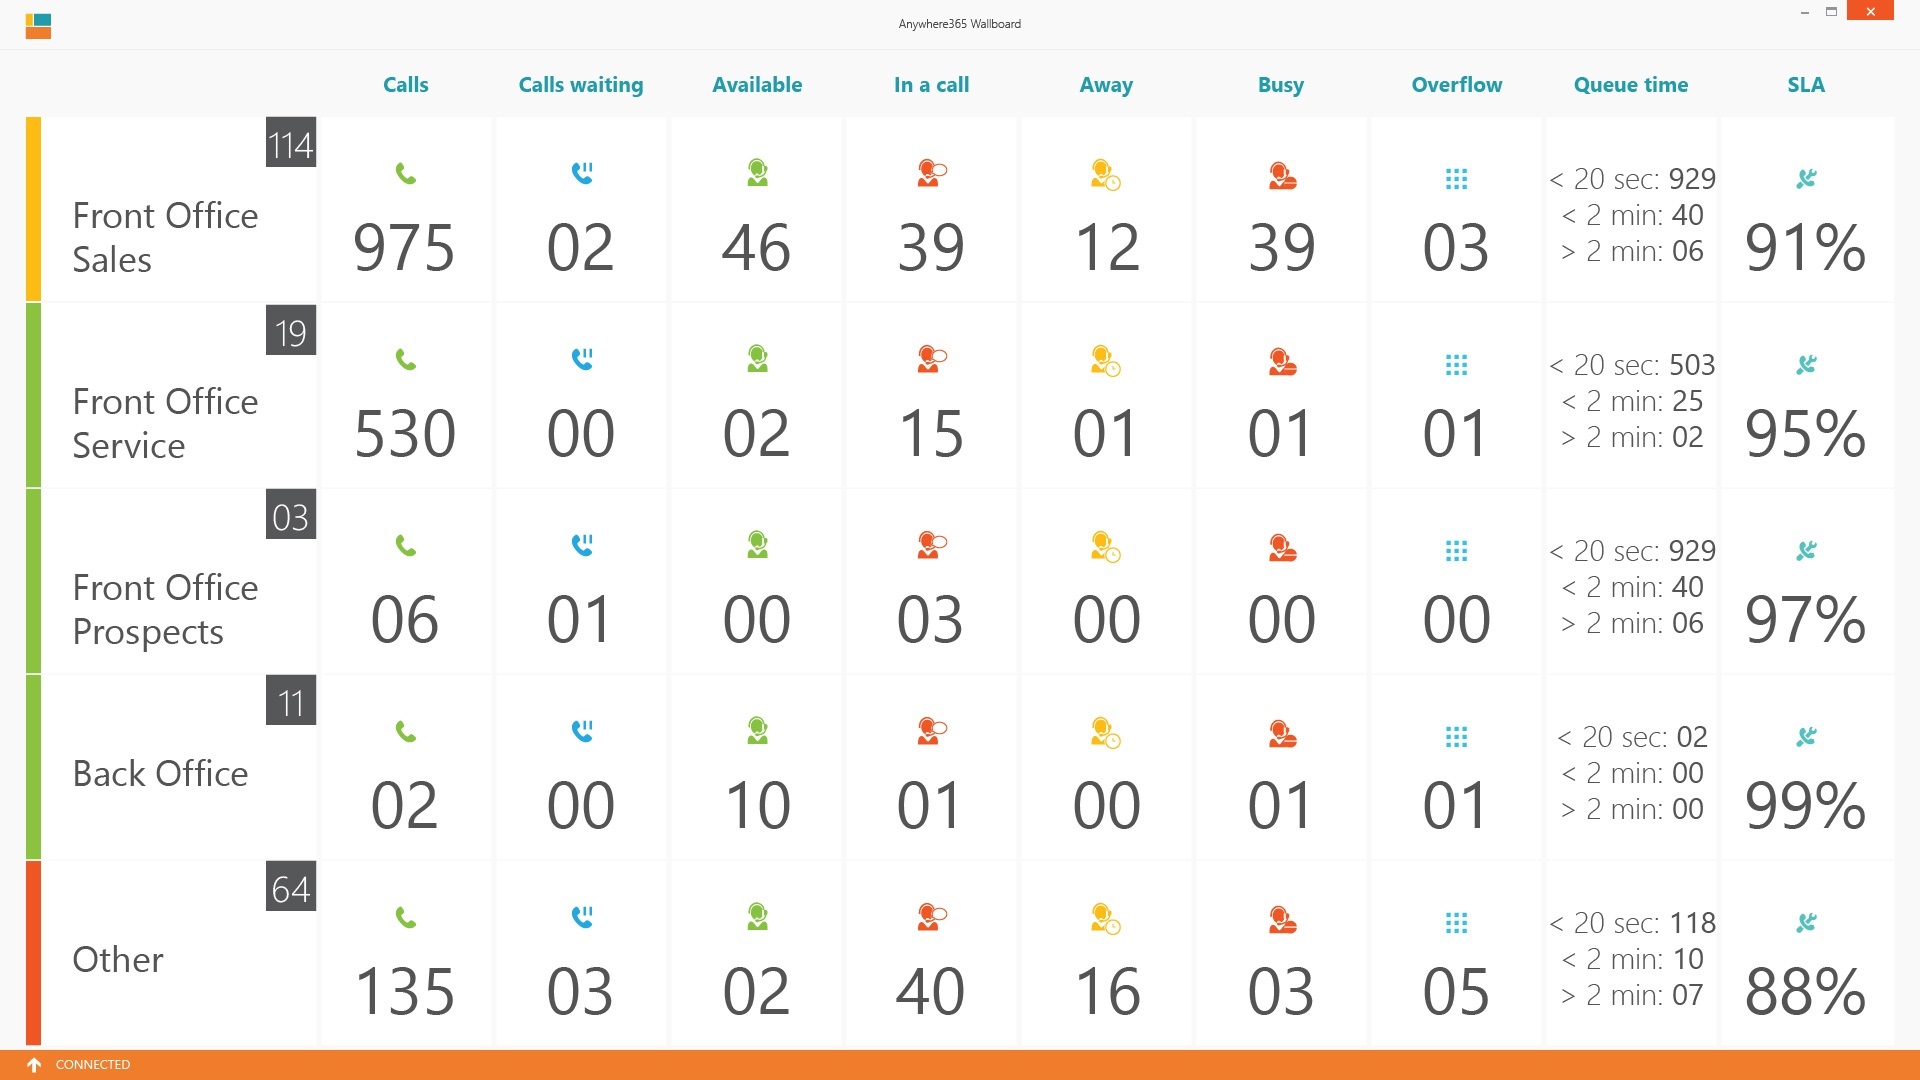Click the busy agent icon for Front Office Sales
The height and width of the screenshot is (1080, 1920).
(x=1282, y=175)
